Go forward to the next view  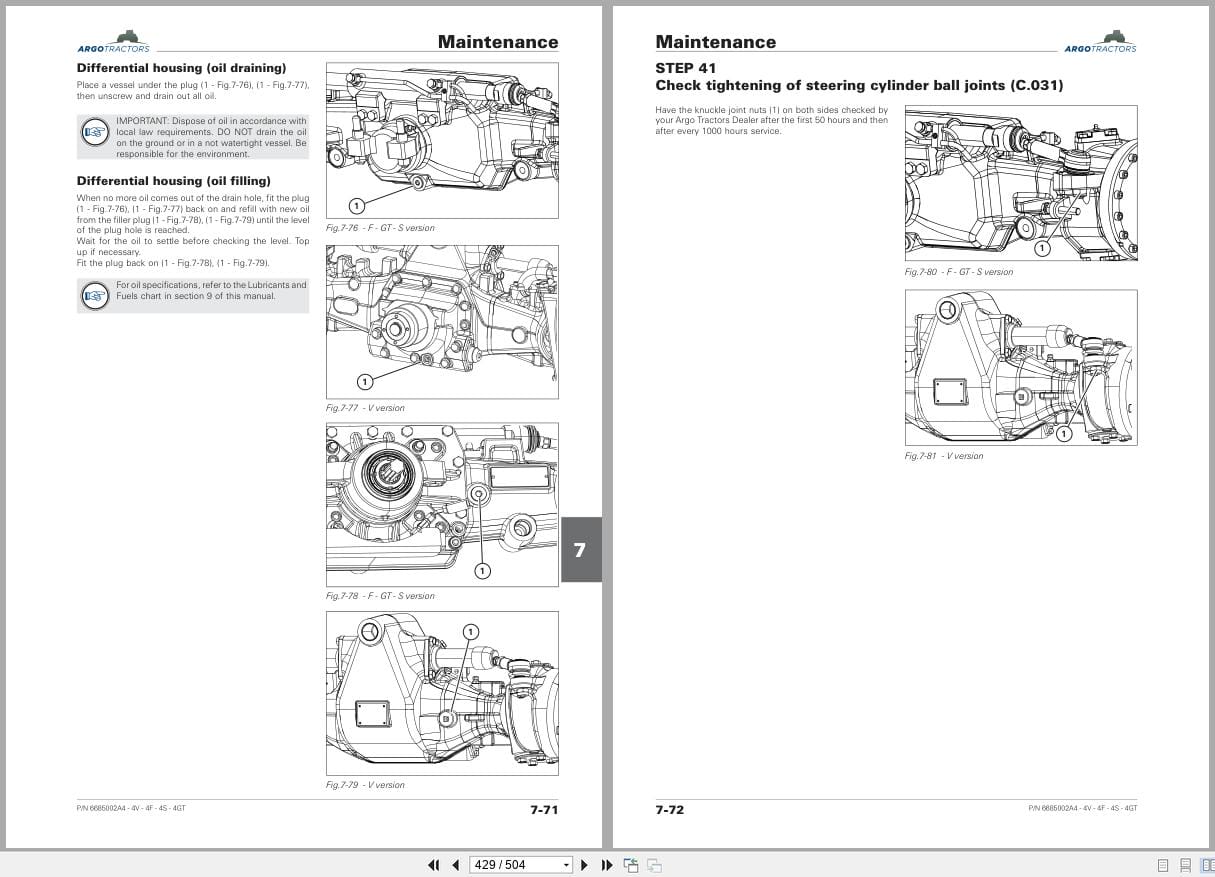pyautogui.click(x=654, y=865)
